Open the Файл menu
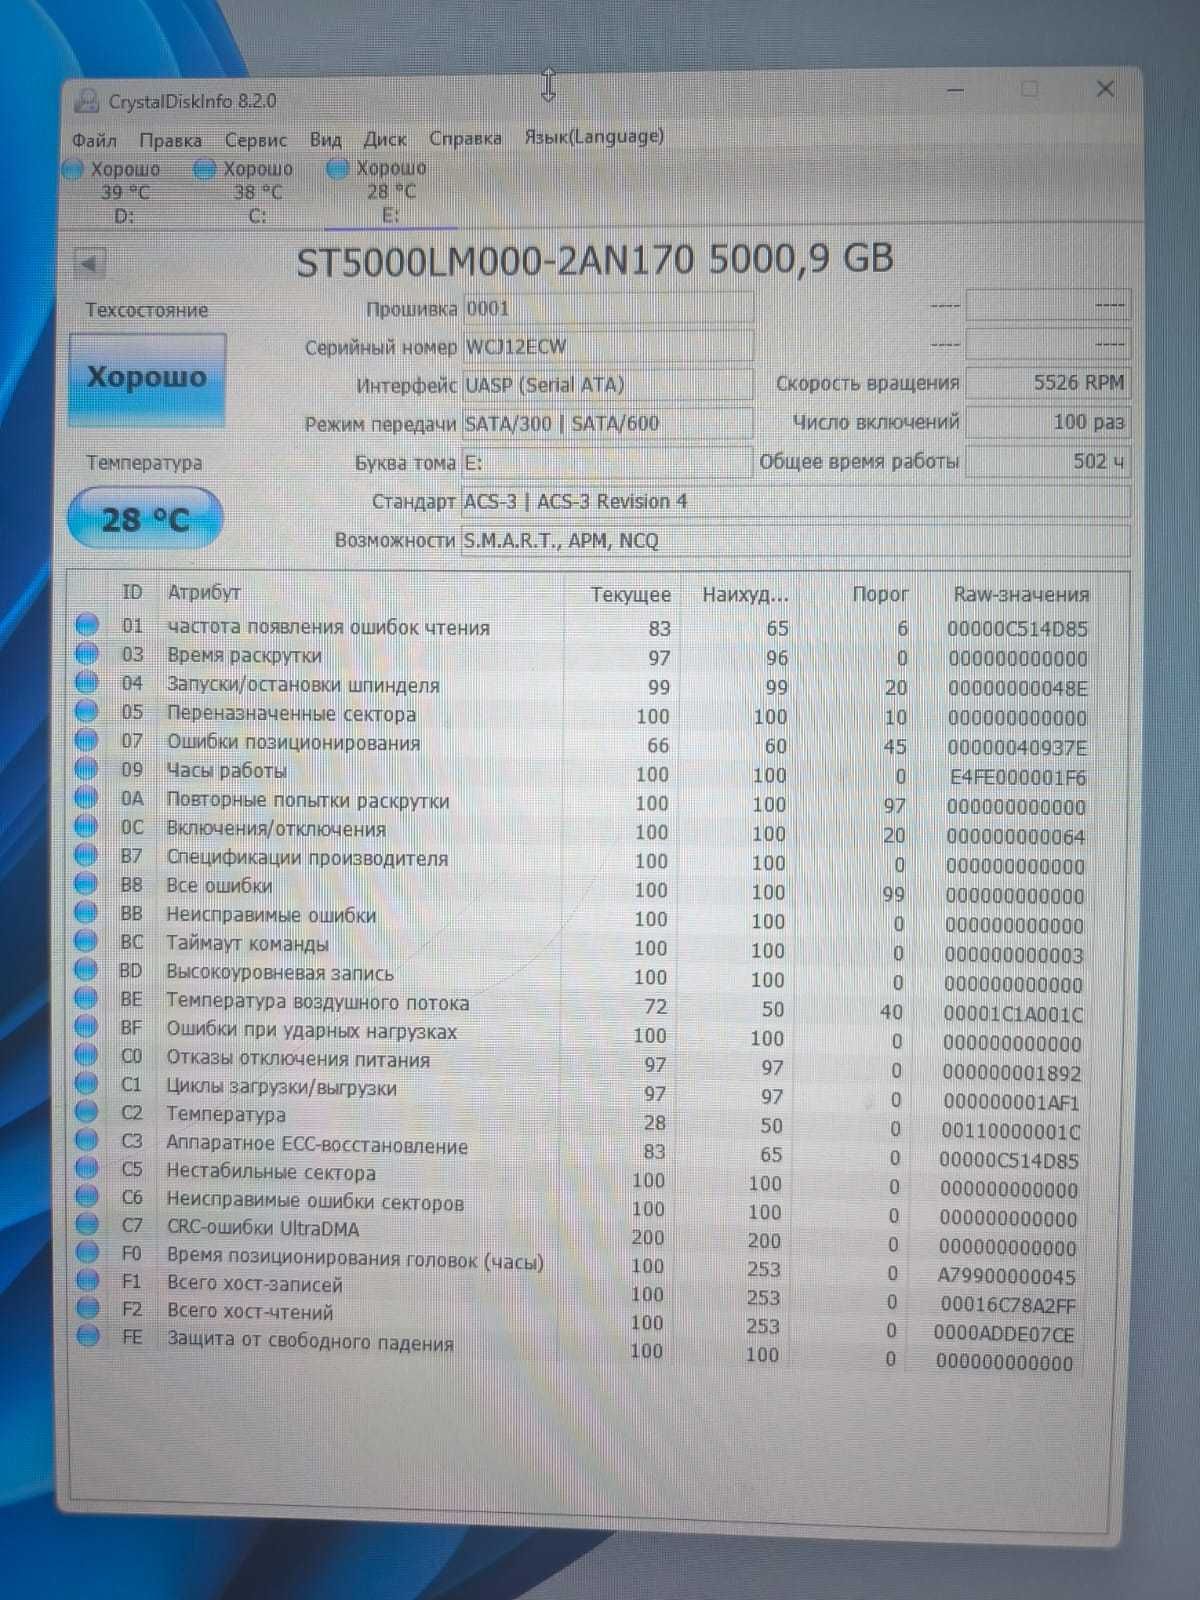1200x1600 pixels. coord(94,140)
